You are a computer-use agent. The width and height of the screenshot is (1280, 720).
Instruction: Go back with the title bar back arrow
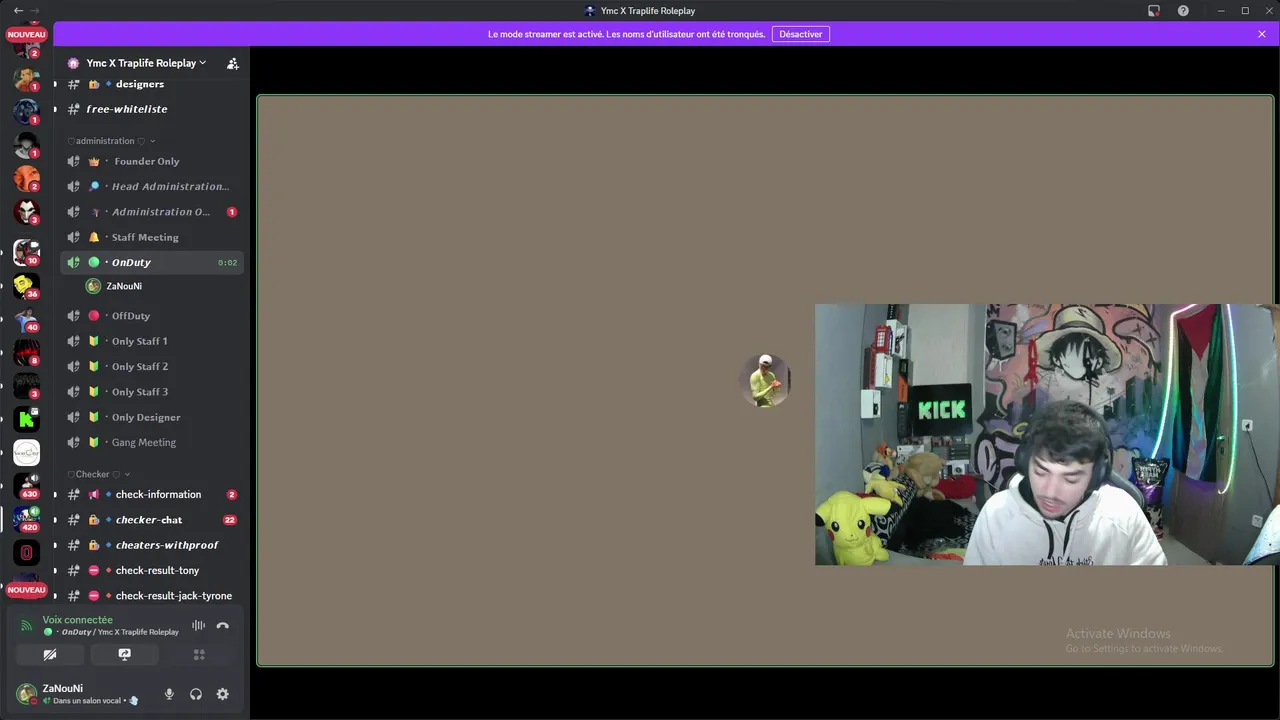[18, 10]
